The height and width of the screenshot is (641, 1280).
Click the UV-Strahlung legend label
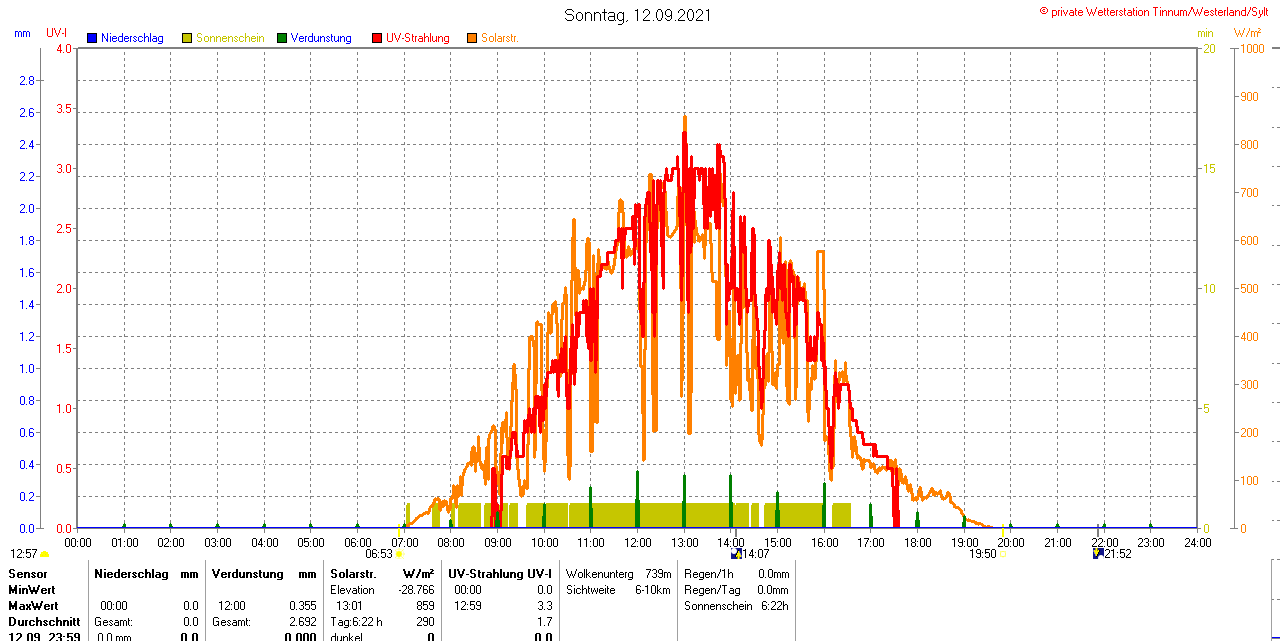click(x=417, y=38)
